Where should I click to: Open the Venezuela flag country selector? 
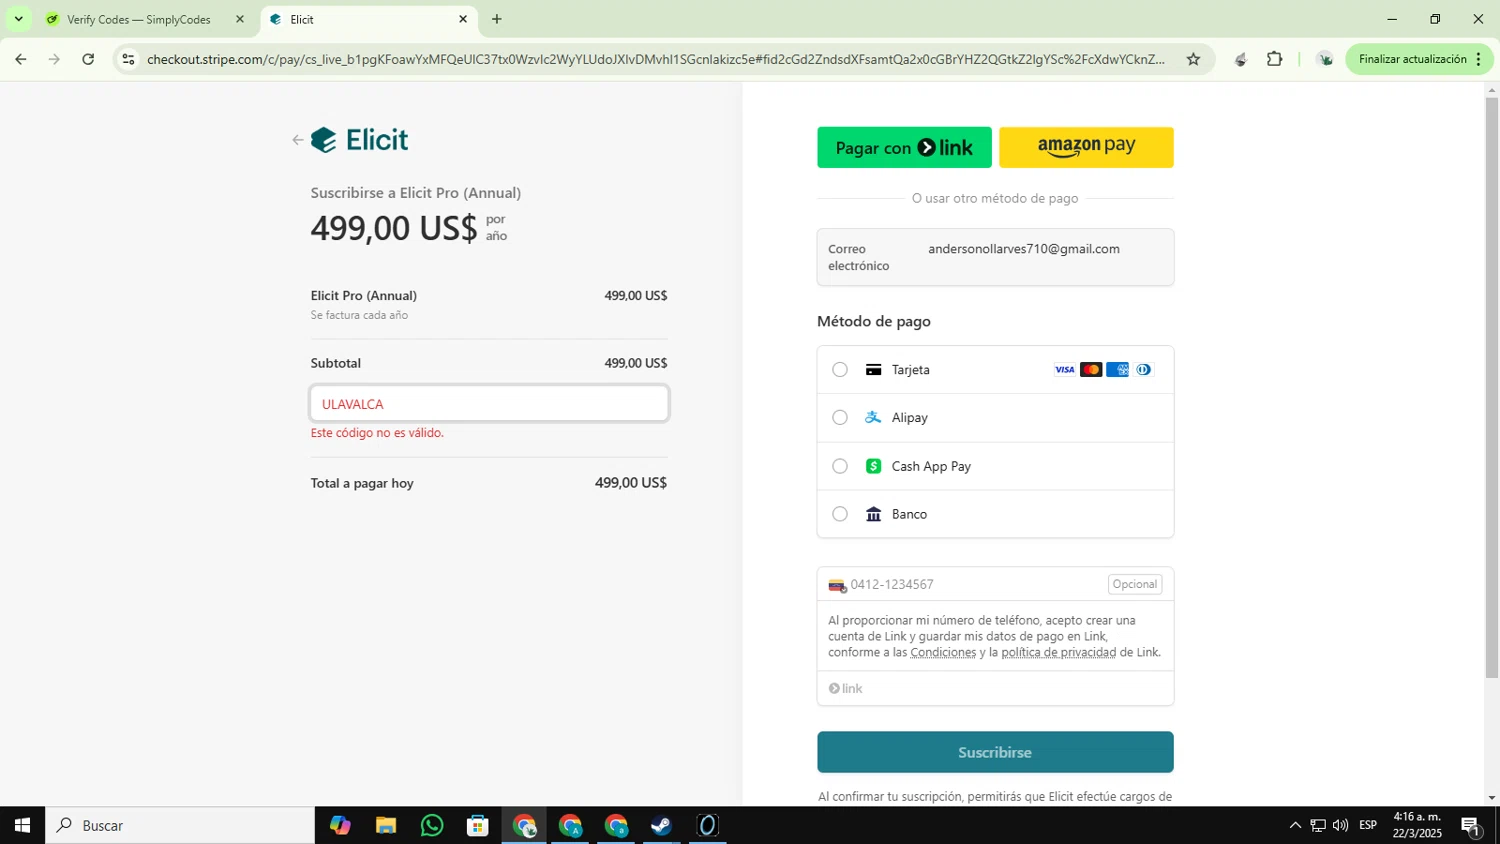(837, 585)
